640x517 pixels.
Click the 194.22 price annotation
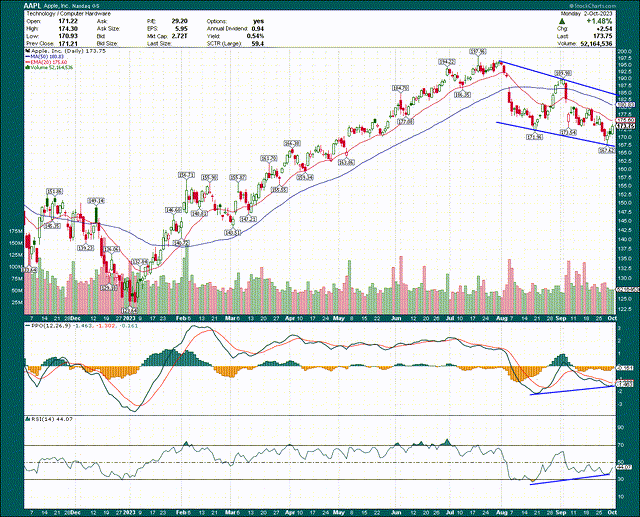tap(447, 62)
